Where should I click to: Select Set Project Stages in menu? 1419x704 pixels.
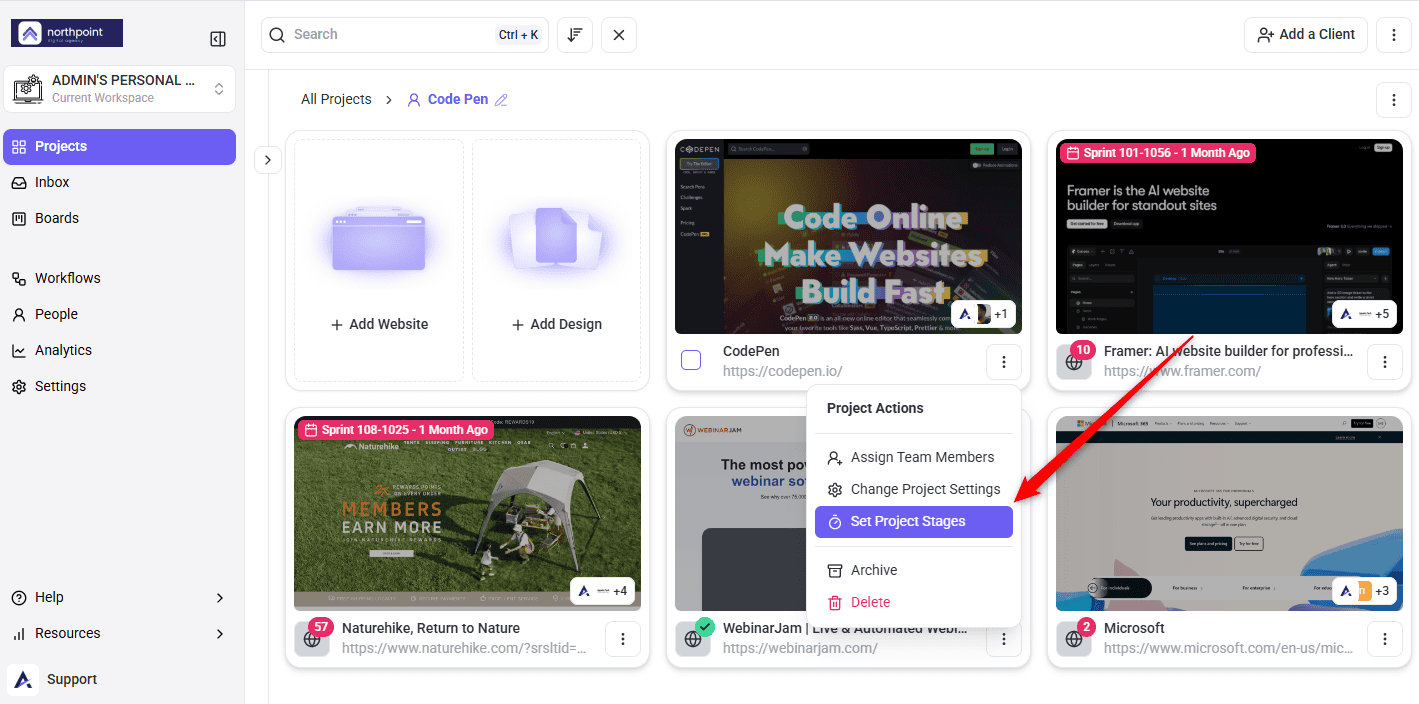[x=914, y=522]
